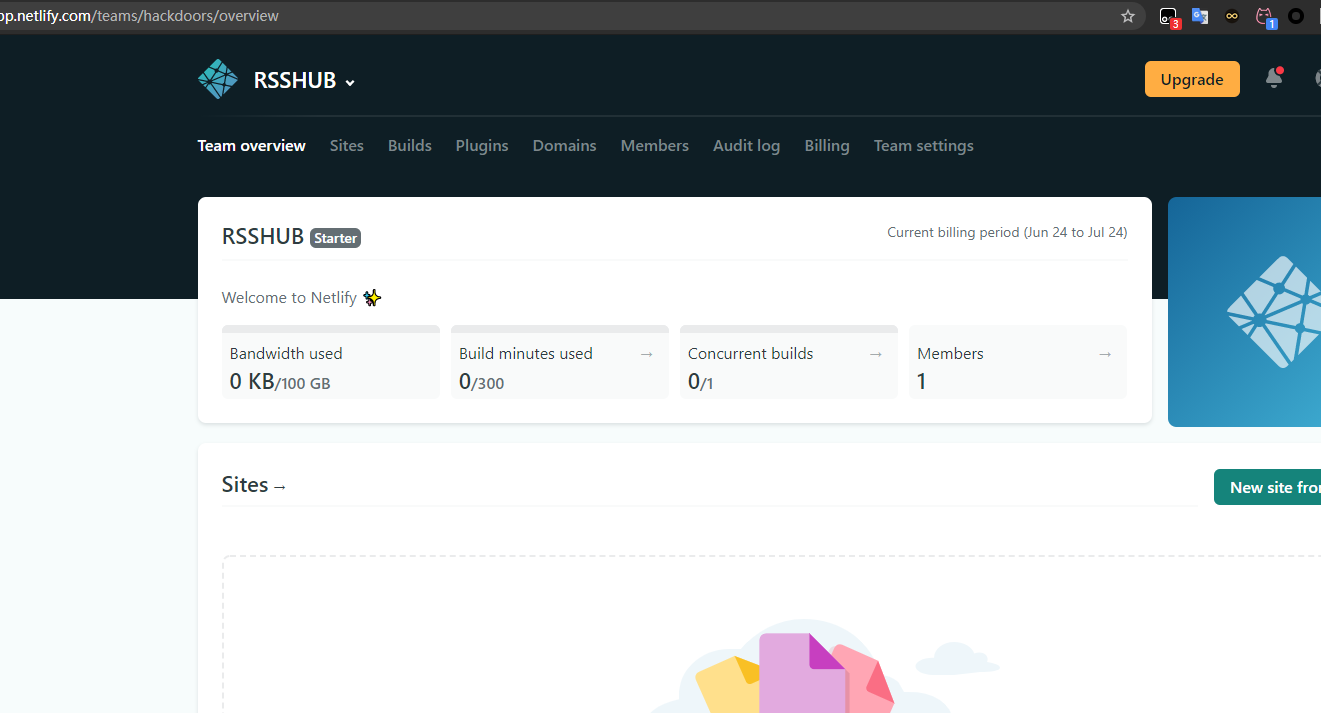Screen dimensions: 1321x713
Task: Open the black circle extension icon
Action: (1296, 16)
